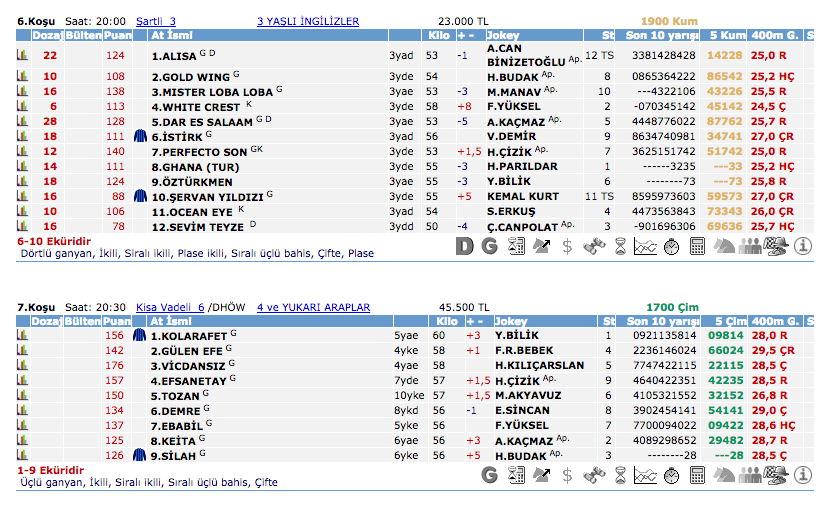Image resolution: width=838 pixels, height=508 pixels.
Task: Select horse 4.WHITE CREST
Action: pyautogui.click(x=195, y=106)
